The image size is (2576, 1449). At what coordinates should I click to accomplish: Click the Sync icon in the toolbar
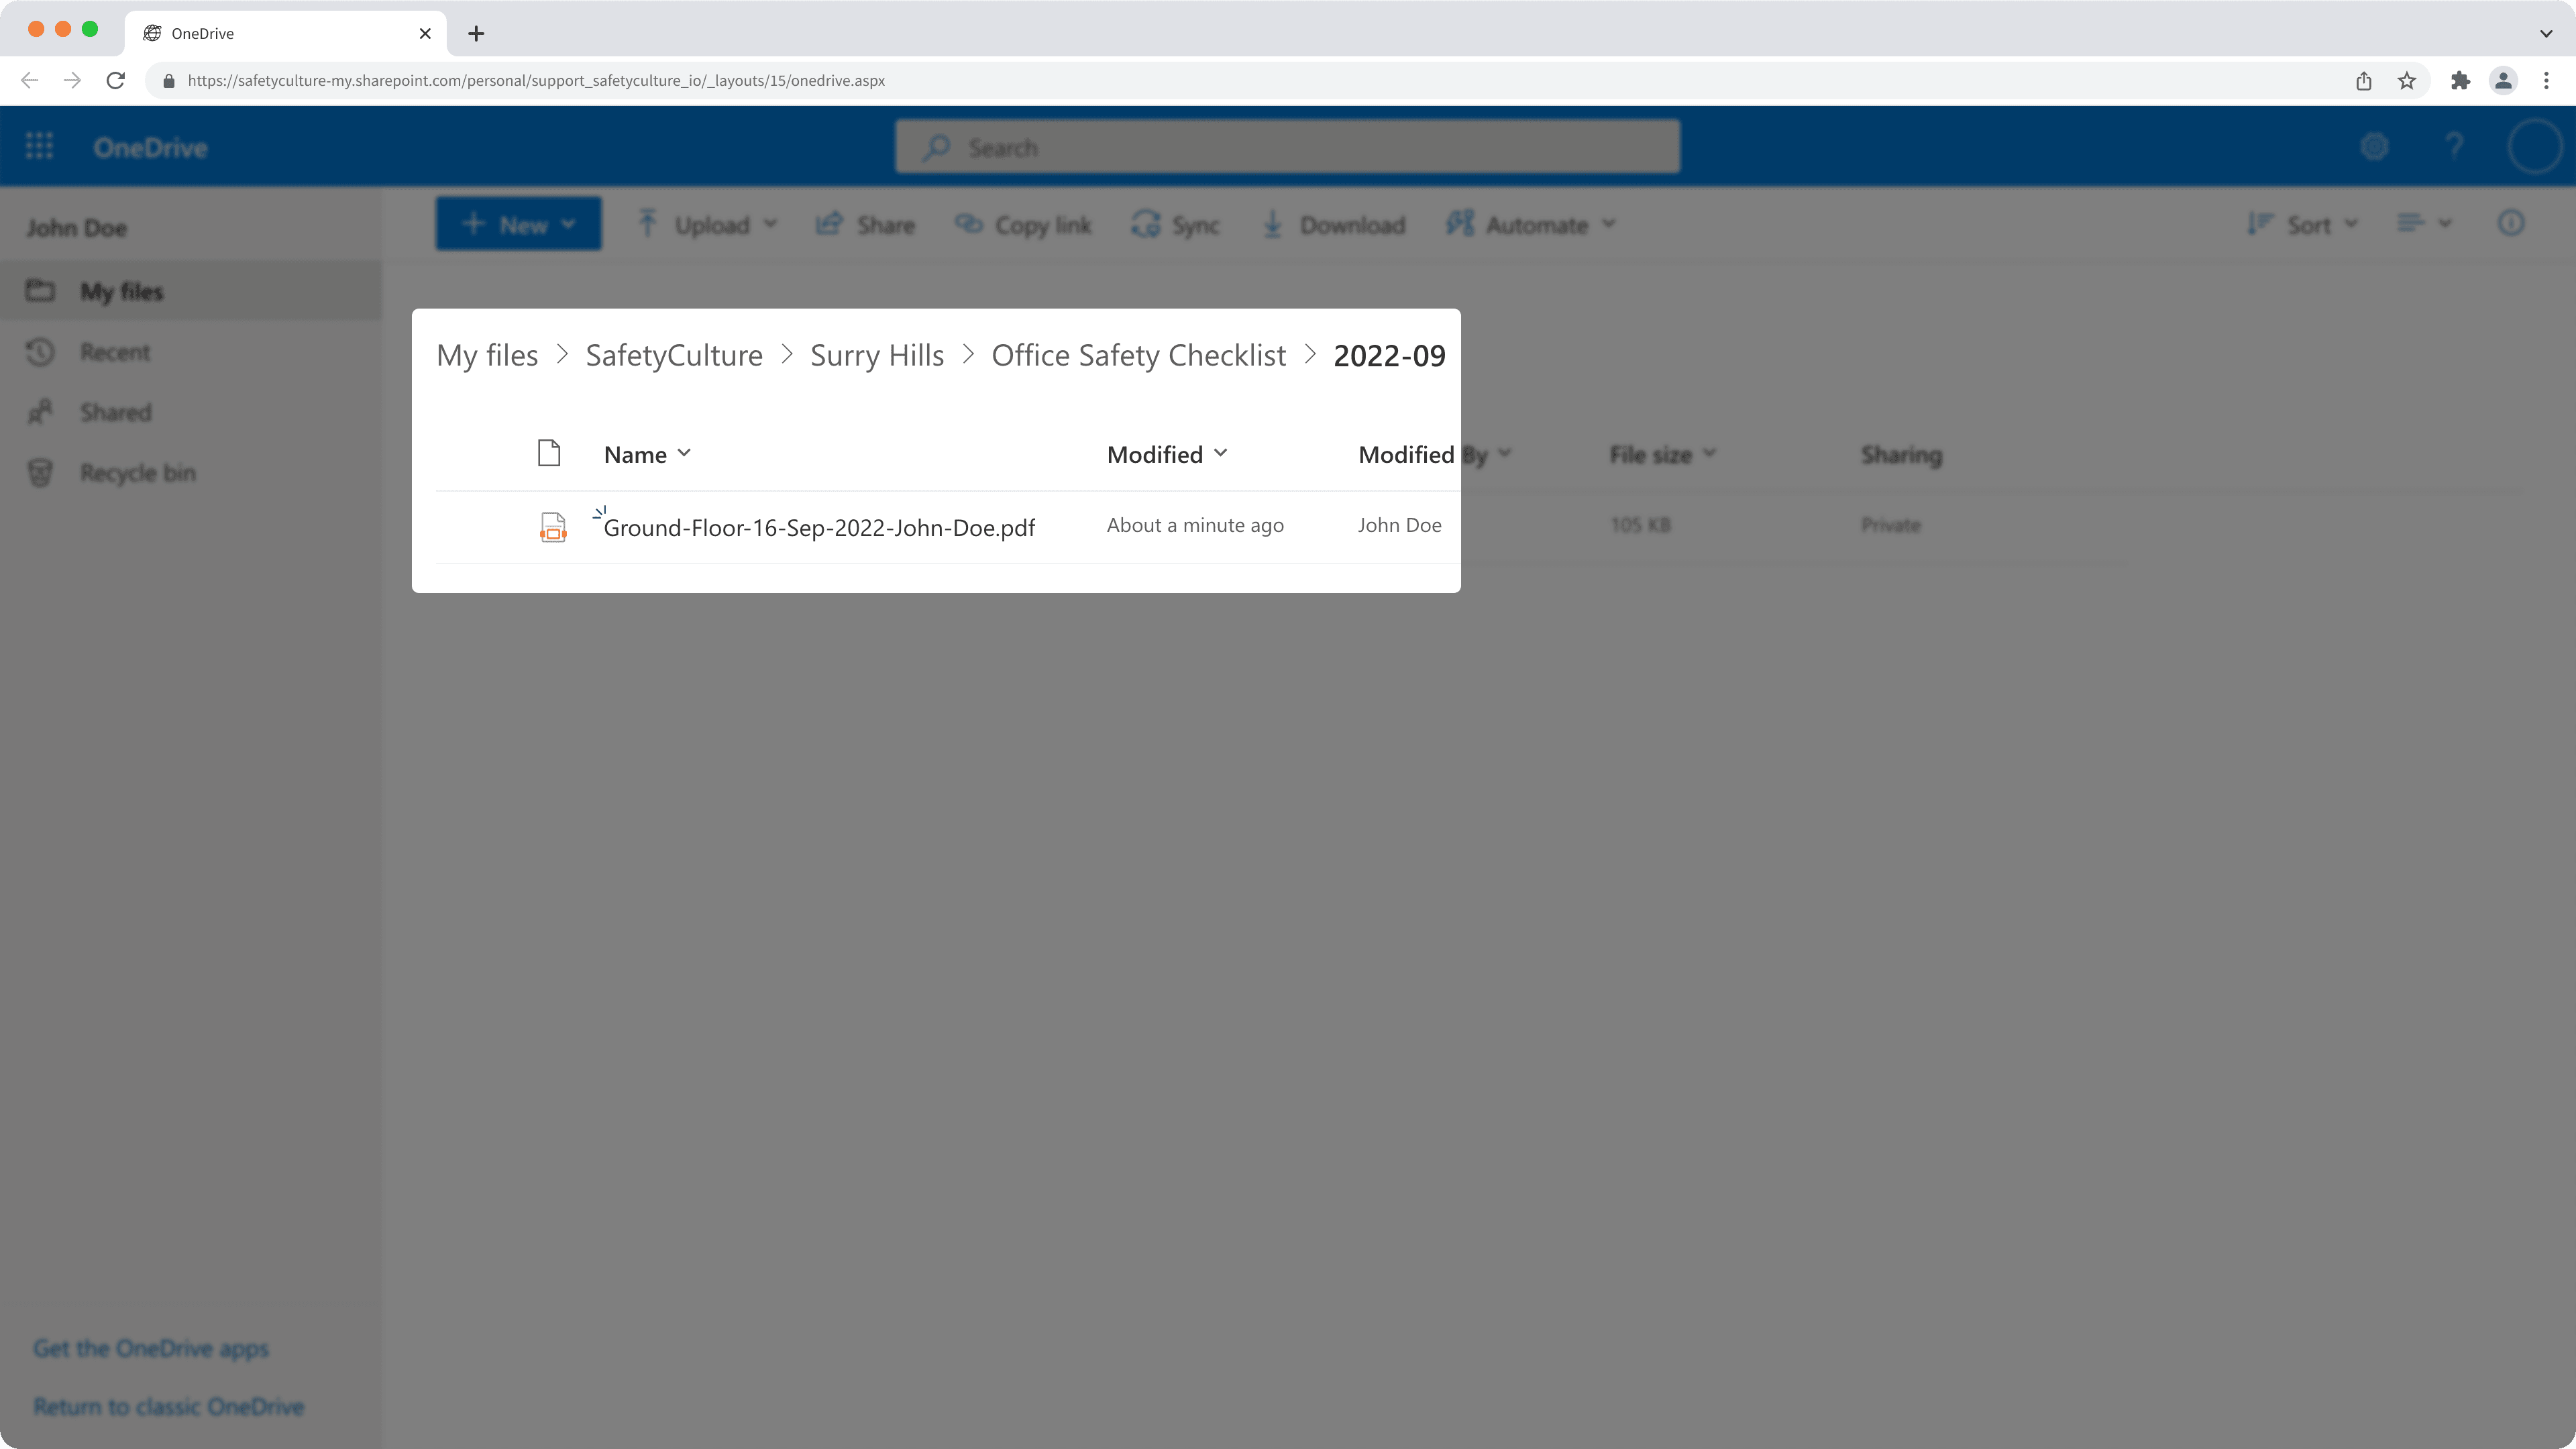coord(1146,224)
